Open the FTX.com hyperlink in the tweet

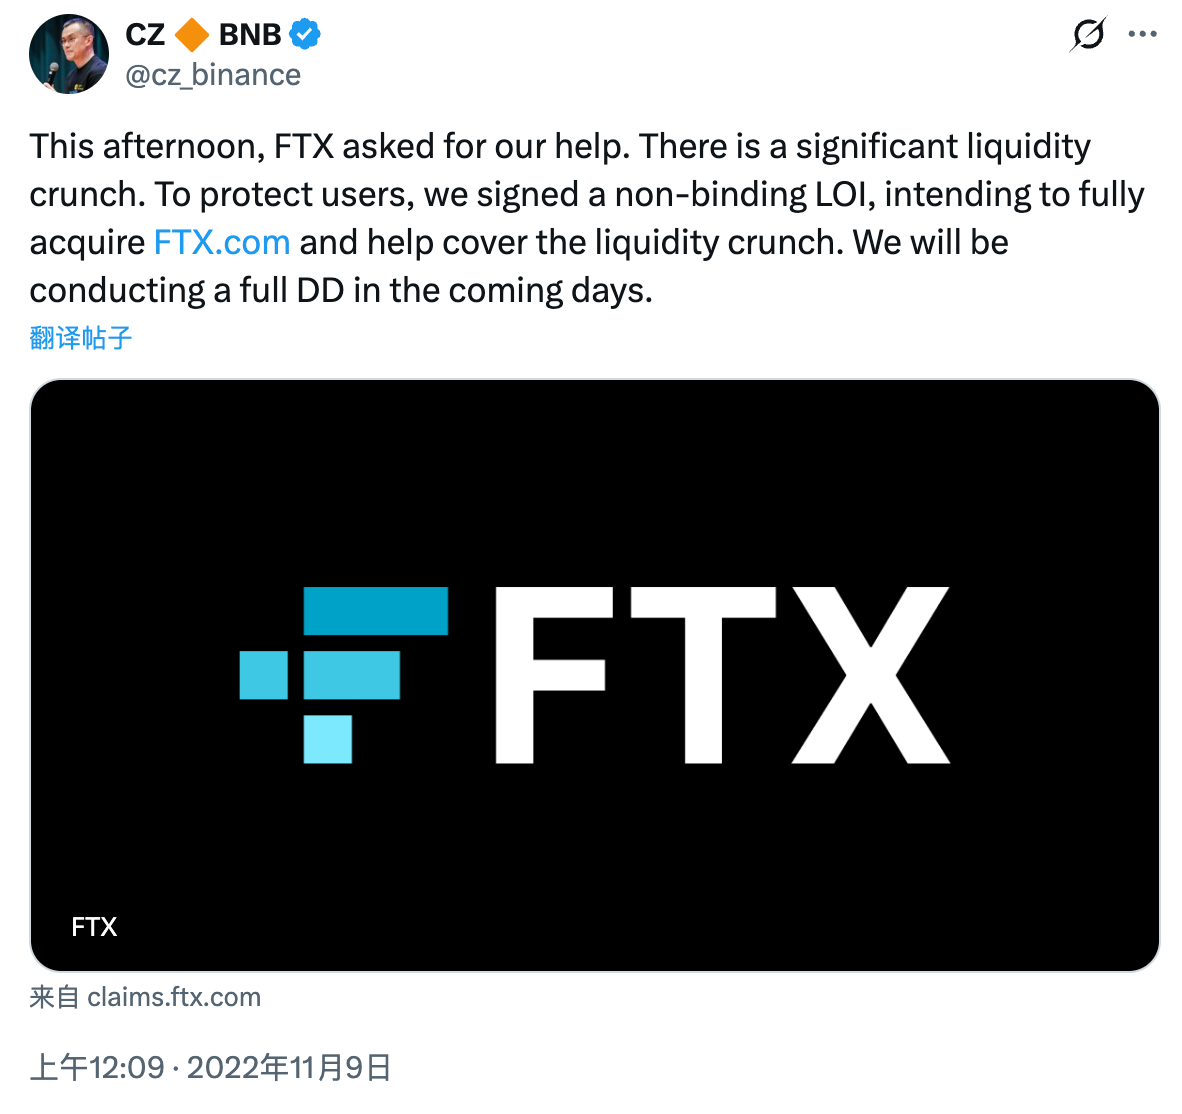(221, 242)
